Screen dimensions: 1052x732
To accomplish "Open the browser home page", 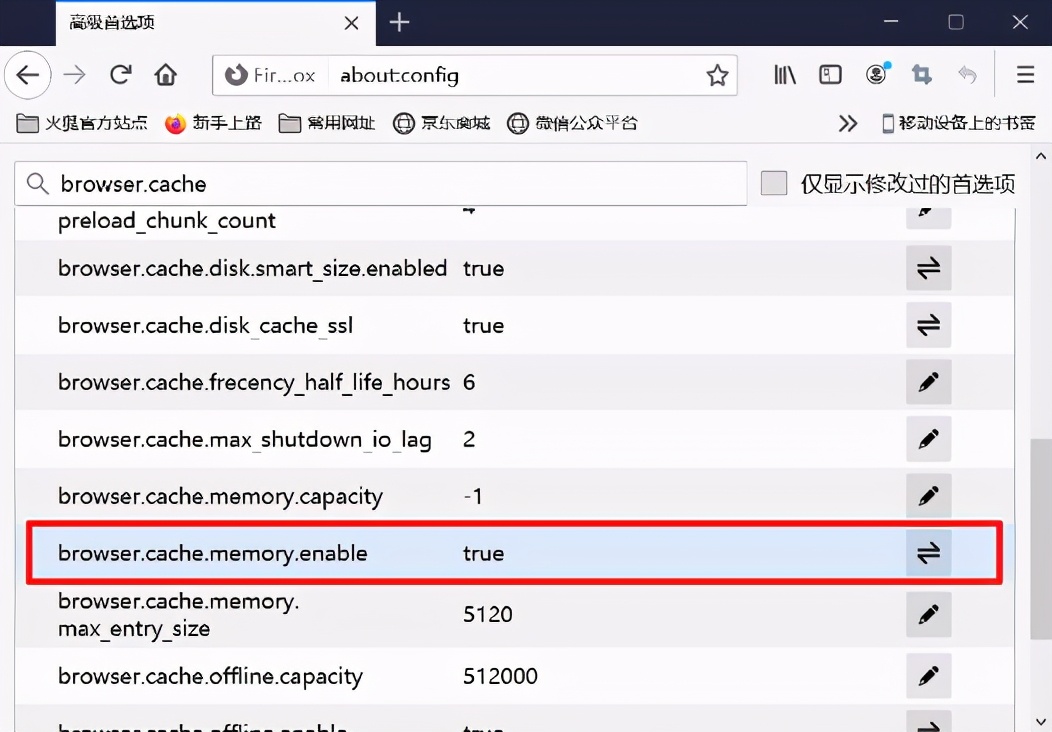I will [x=166, y=74].
